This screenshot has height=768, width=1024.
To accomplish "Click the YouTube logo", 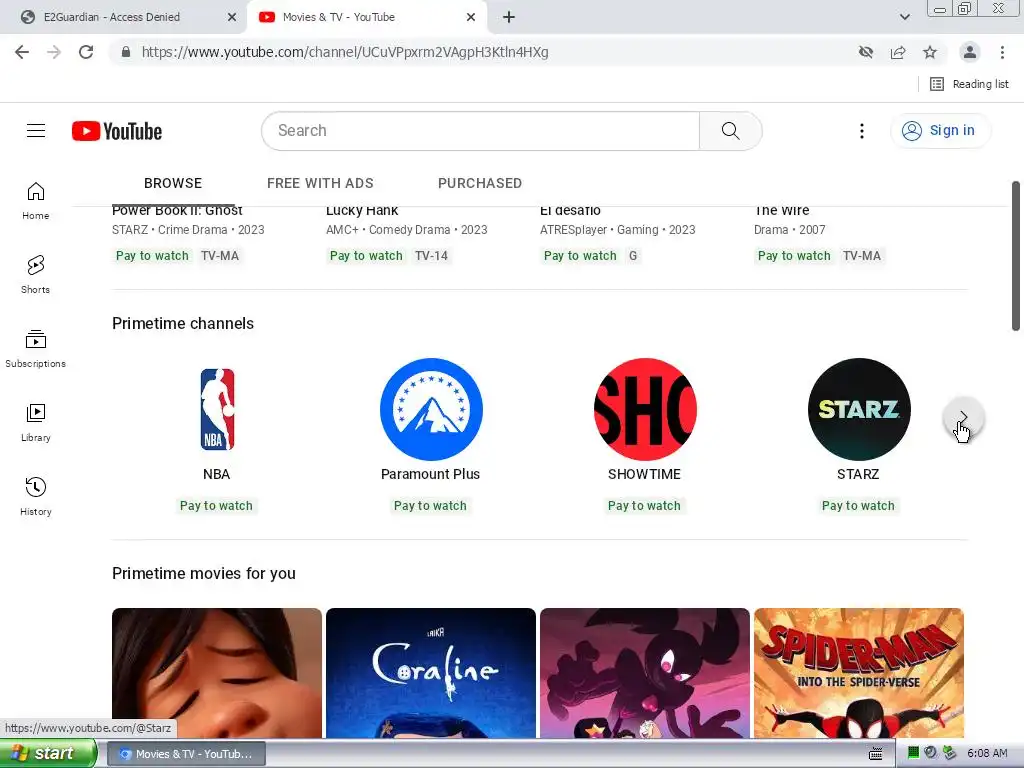I will click(x=117, y=131).
